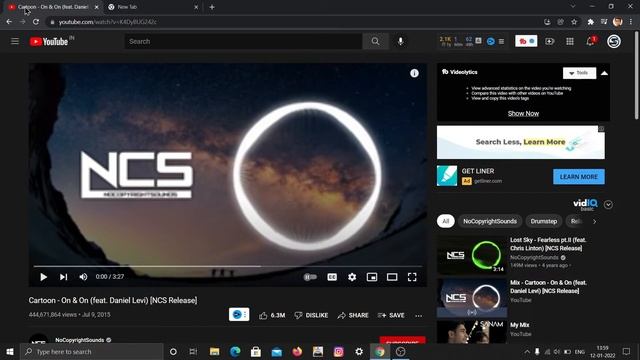
Task: Reload the page
Action: (36, 22)
